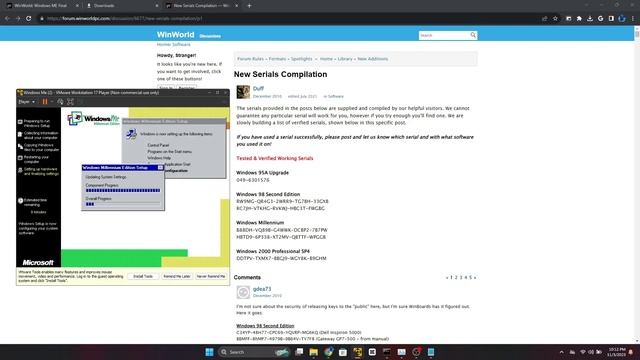Send Ctrl+Alt+Del to the VM

60,102
